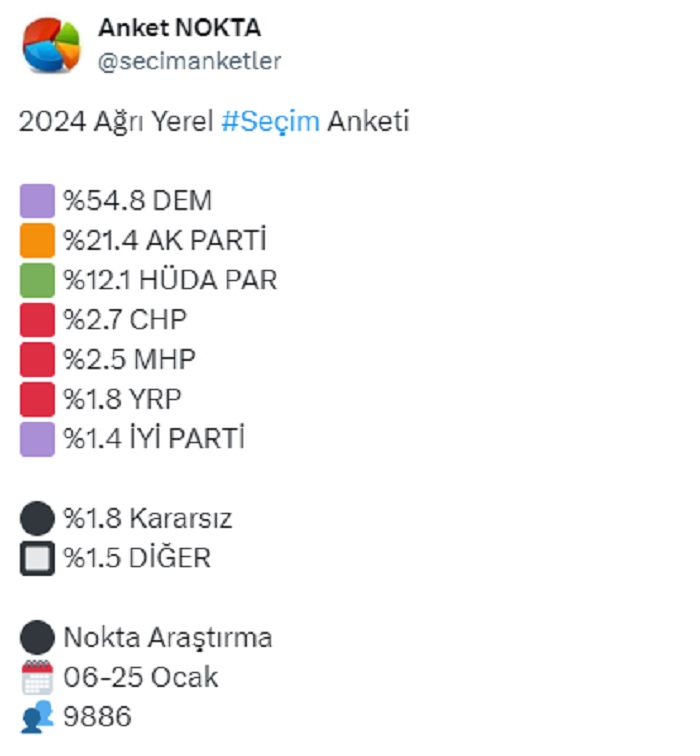Click the people icon next to 9886
This screenshot has height=756, width=700.
tap(37, 716)
